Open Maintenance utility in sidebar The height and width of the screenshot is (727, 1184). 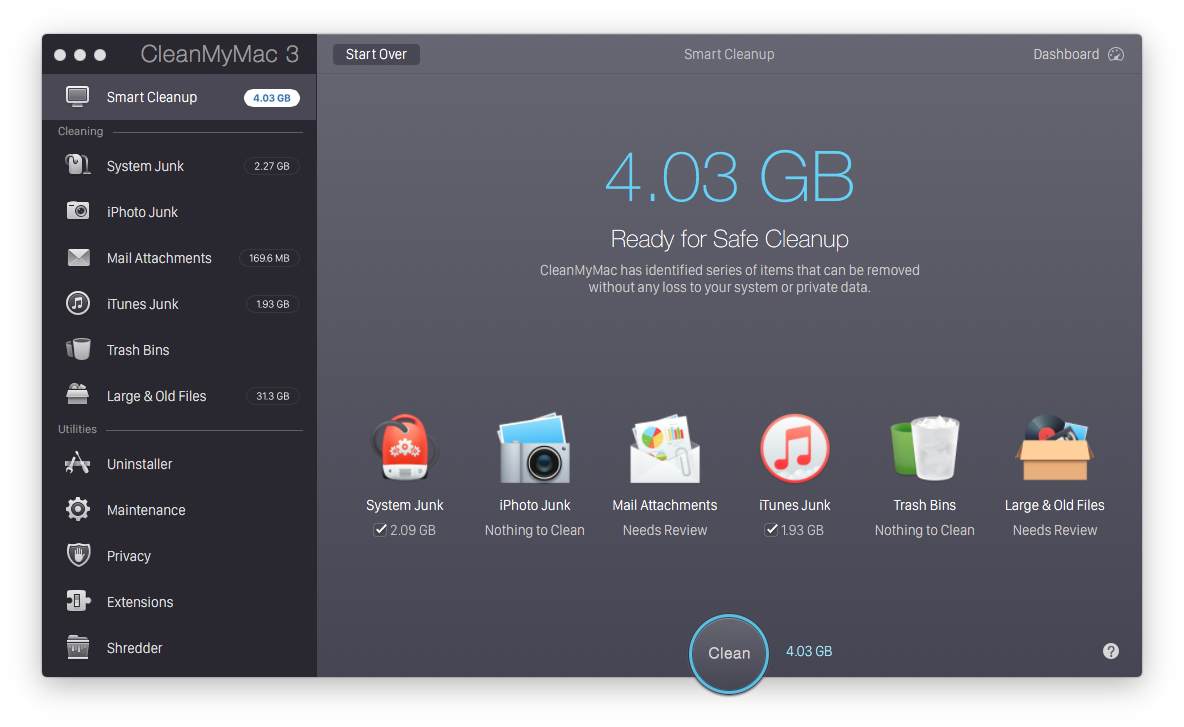[x=180, y=510]
